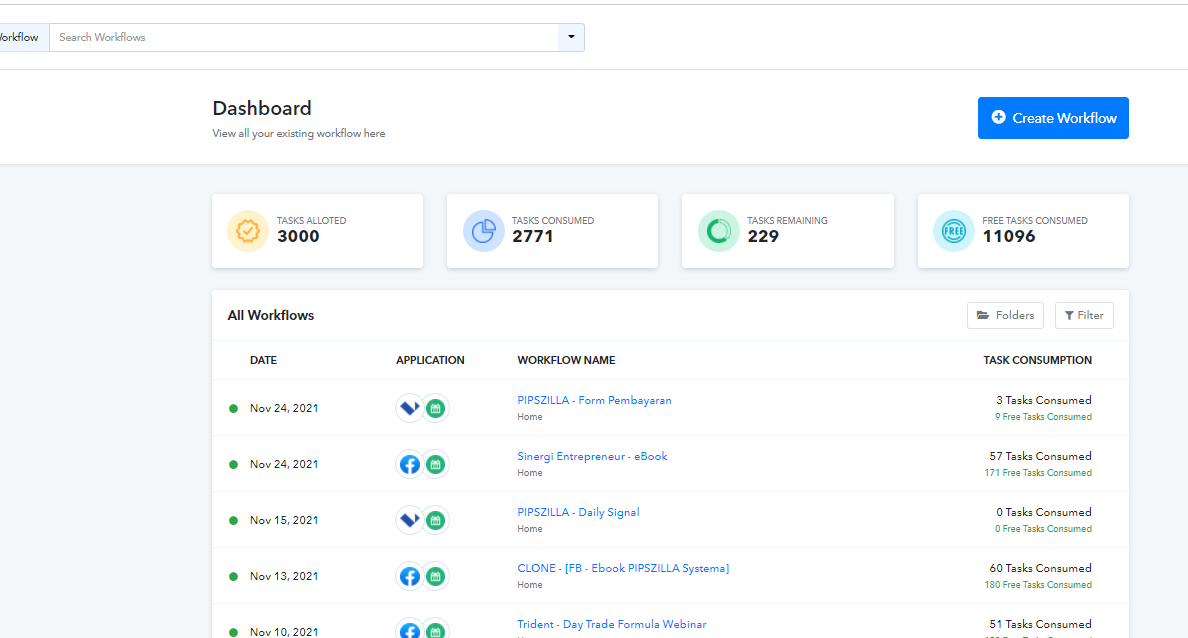Click green sheets icon in PIPSZILLA - Form Pembayaran row
1188x638 pixels.
436,408
